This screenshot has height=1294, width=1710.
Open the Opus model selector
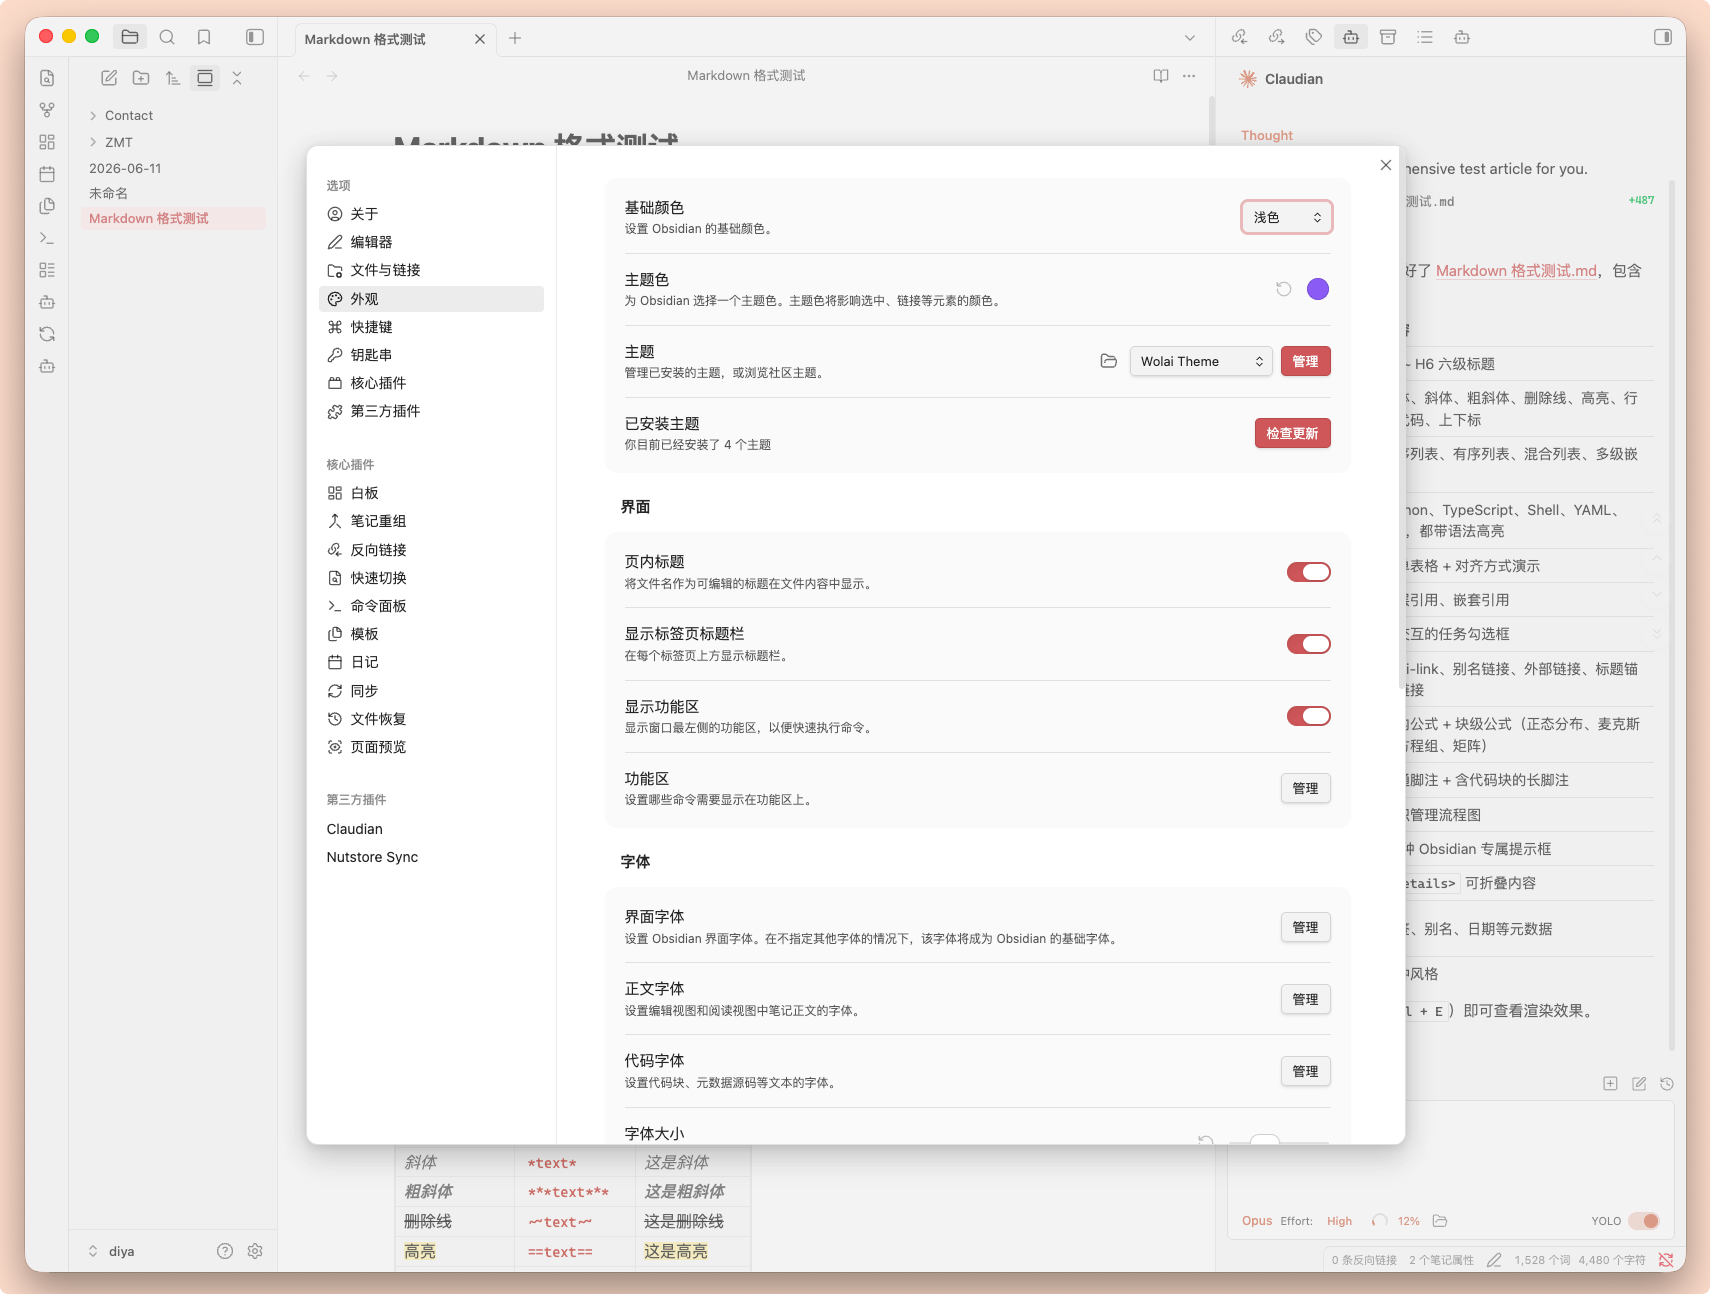coord(1257,1221)
